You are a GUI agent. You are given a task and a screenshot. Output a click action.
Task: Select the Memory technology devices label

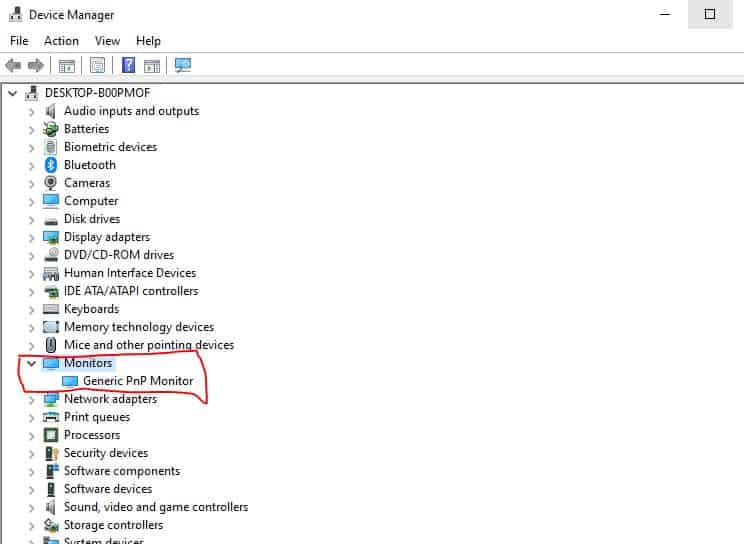click(139, 327)
